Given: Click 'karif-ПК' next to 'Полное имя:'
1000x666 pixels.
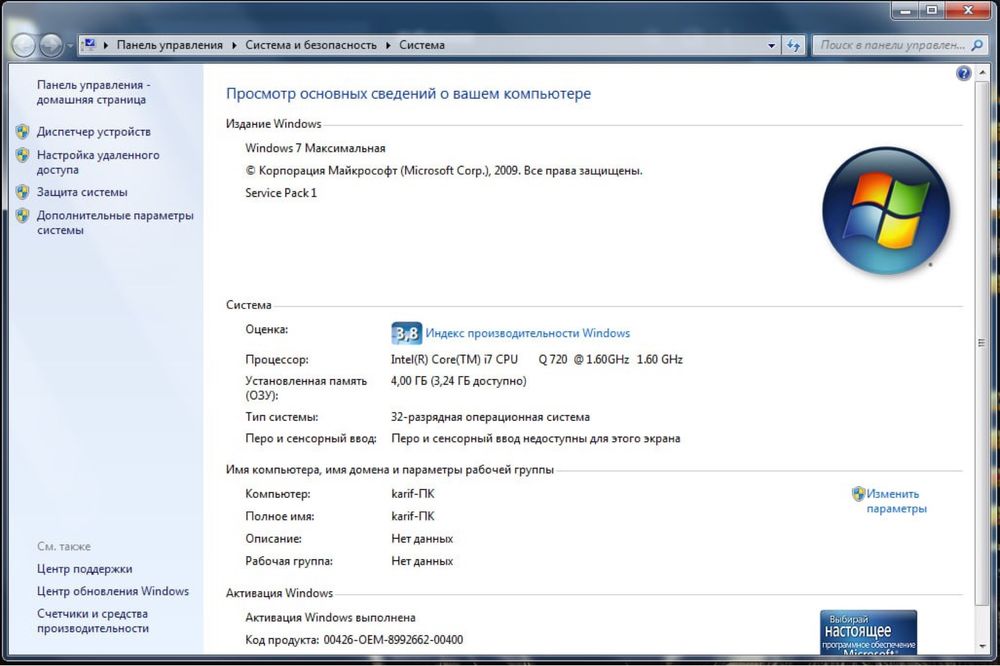Looking at the screenshot, I should coord(413,516).
